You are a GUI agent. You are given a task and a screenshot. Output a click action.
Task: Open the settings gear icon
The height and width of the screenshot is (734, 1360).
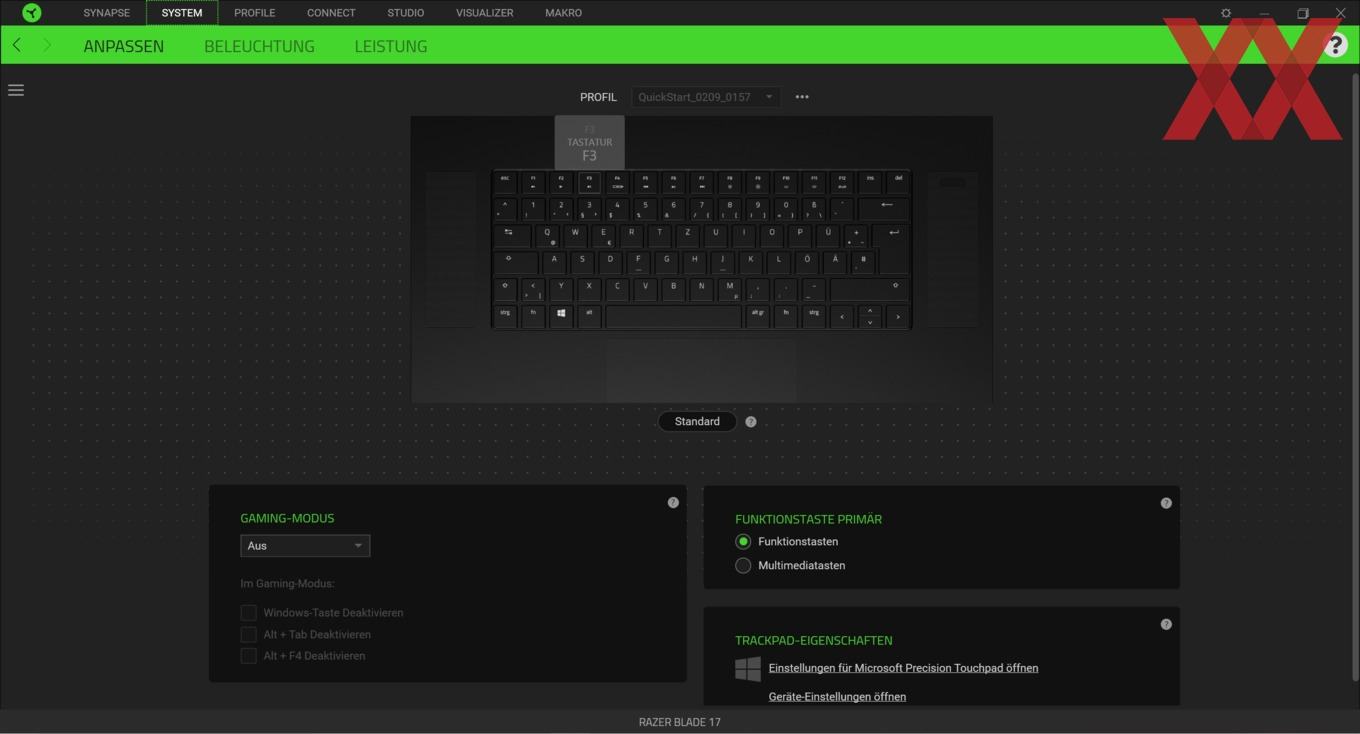[x=1226, y=13]
